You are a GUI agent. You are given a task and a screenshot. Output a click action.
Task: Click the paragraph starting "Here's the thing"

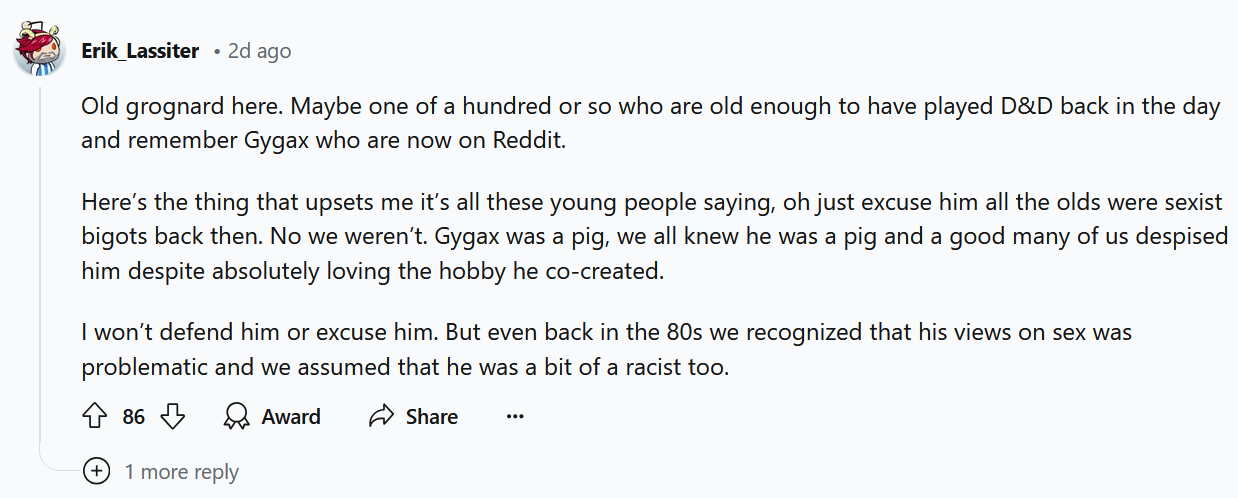(650, 236)
